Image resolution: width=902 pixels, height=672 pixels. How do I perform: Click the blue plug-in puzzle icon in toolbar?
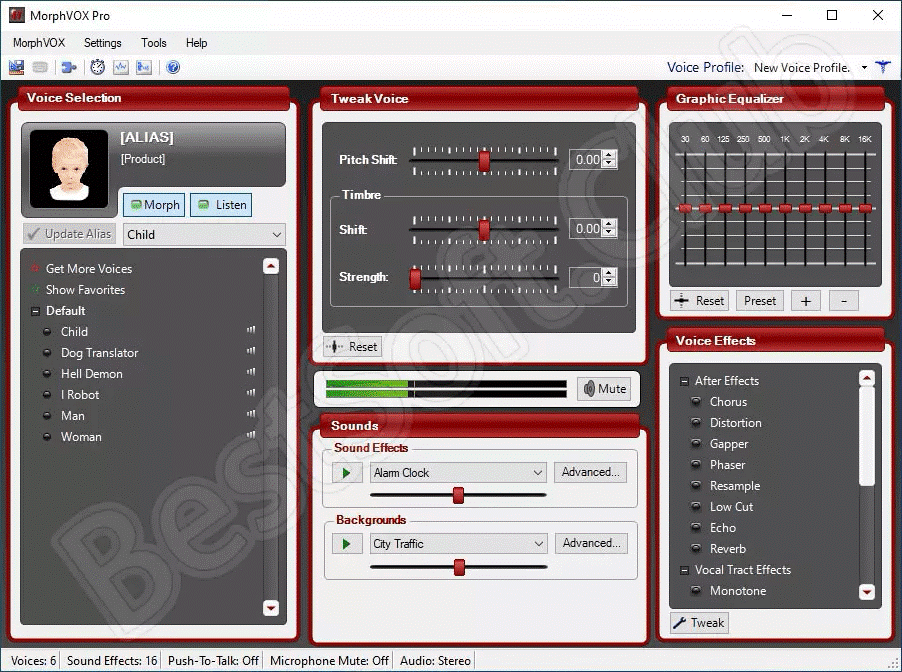[x=68, y=67]
